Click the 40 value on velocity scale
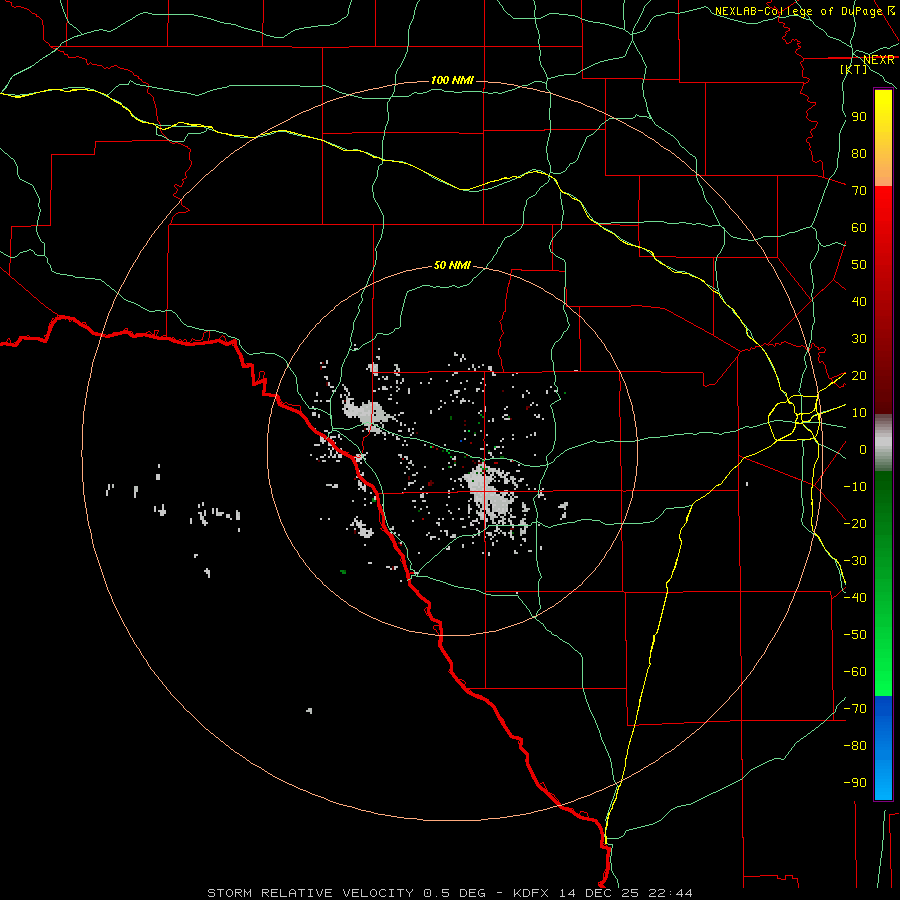Viewport: 900px width, 900px height. pos(859,302)
